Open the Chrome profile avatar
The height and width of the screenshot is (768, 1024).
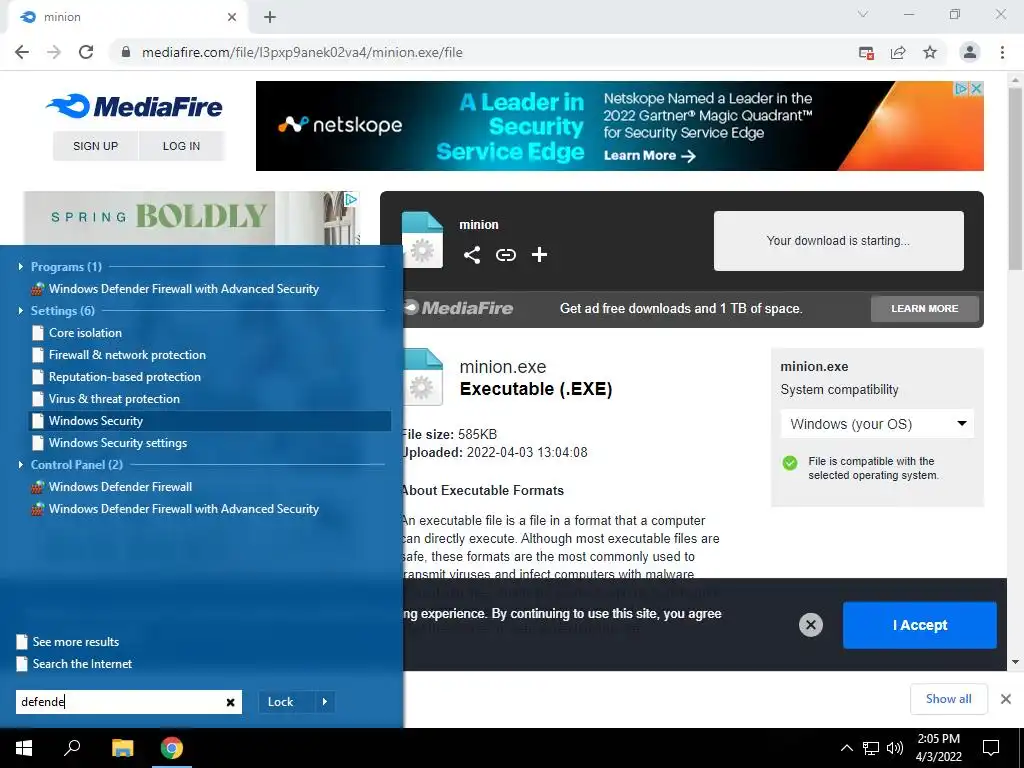(970, 52)
